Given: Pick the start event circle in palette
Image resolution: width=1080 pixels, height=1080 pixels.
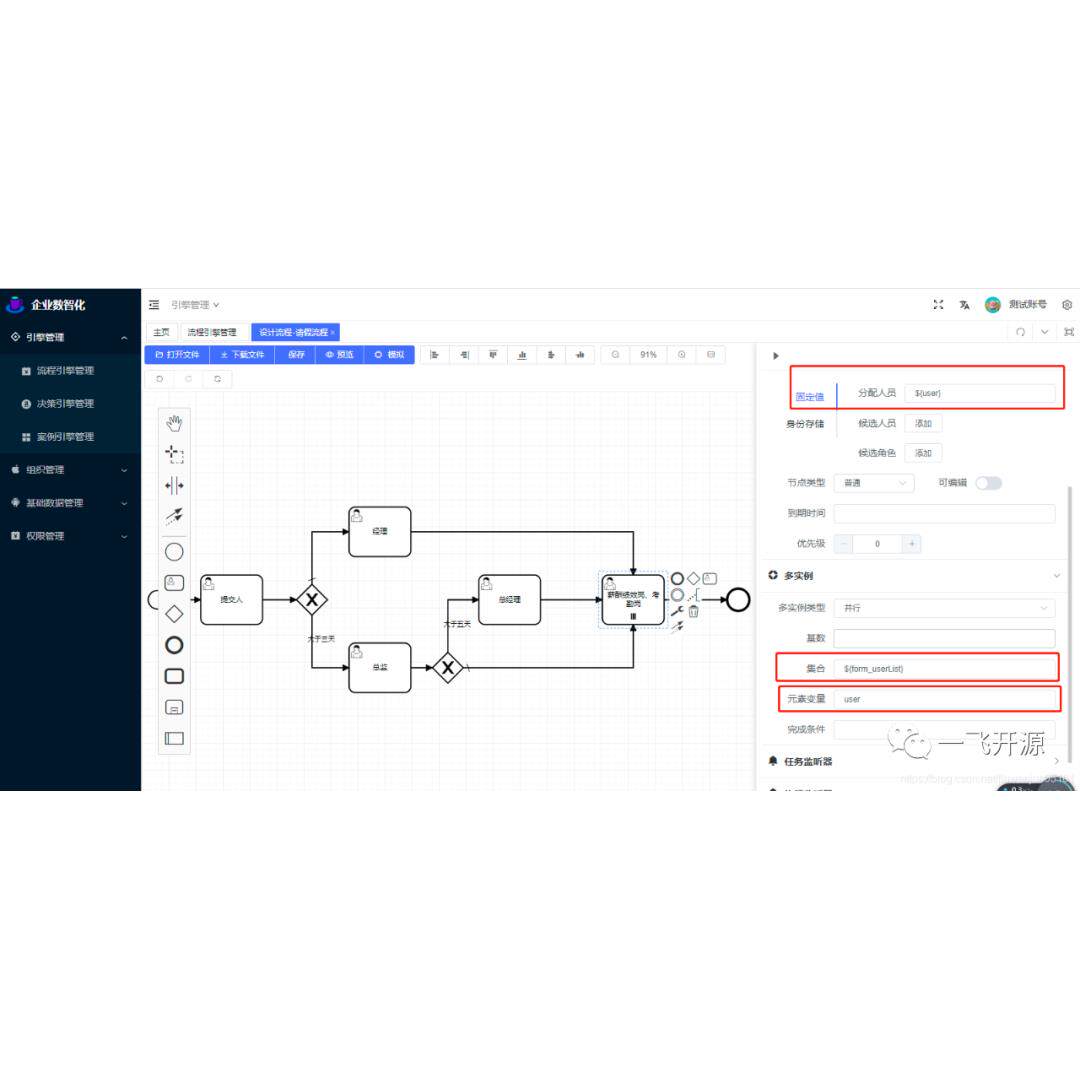Looking at the screenshot, I should (x=174, y=552).
